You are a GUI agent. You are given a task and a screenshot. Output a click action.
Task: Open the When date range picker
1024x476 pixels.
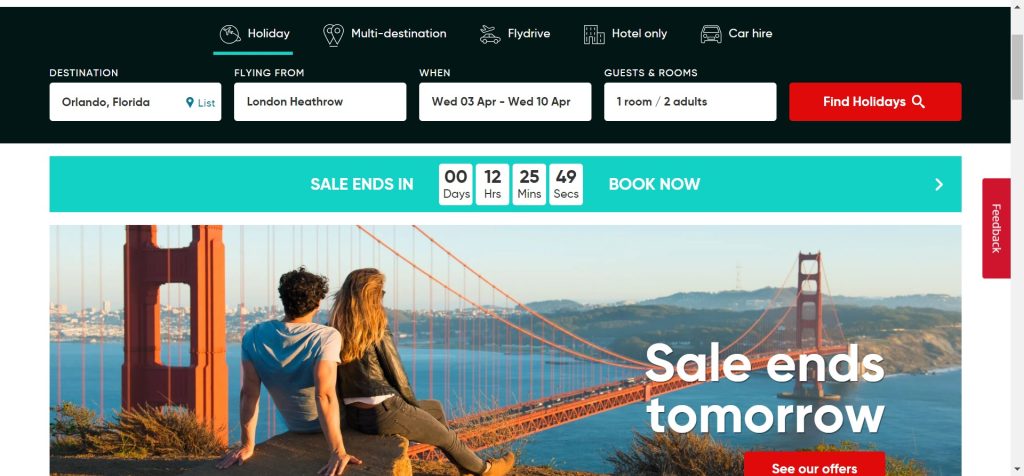(505, 102)
